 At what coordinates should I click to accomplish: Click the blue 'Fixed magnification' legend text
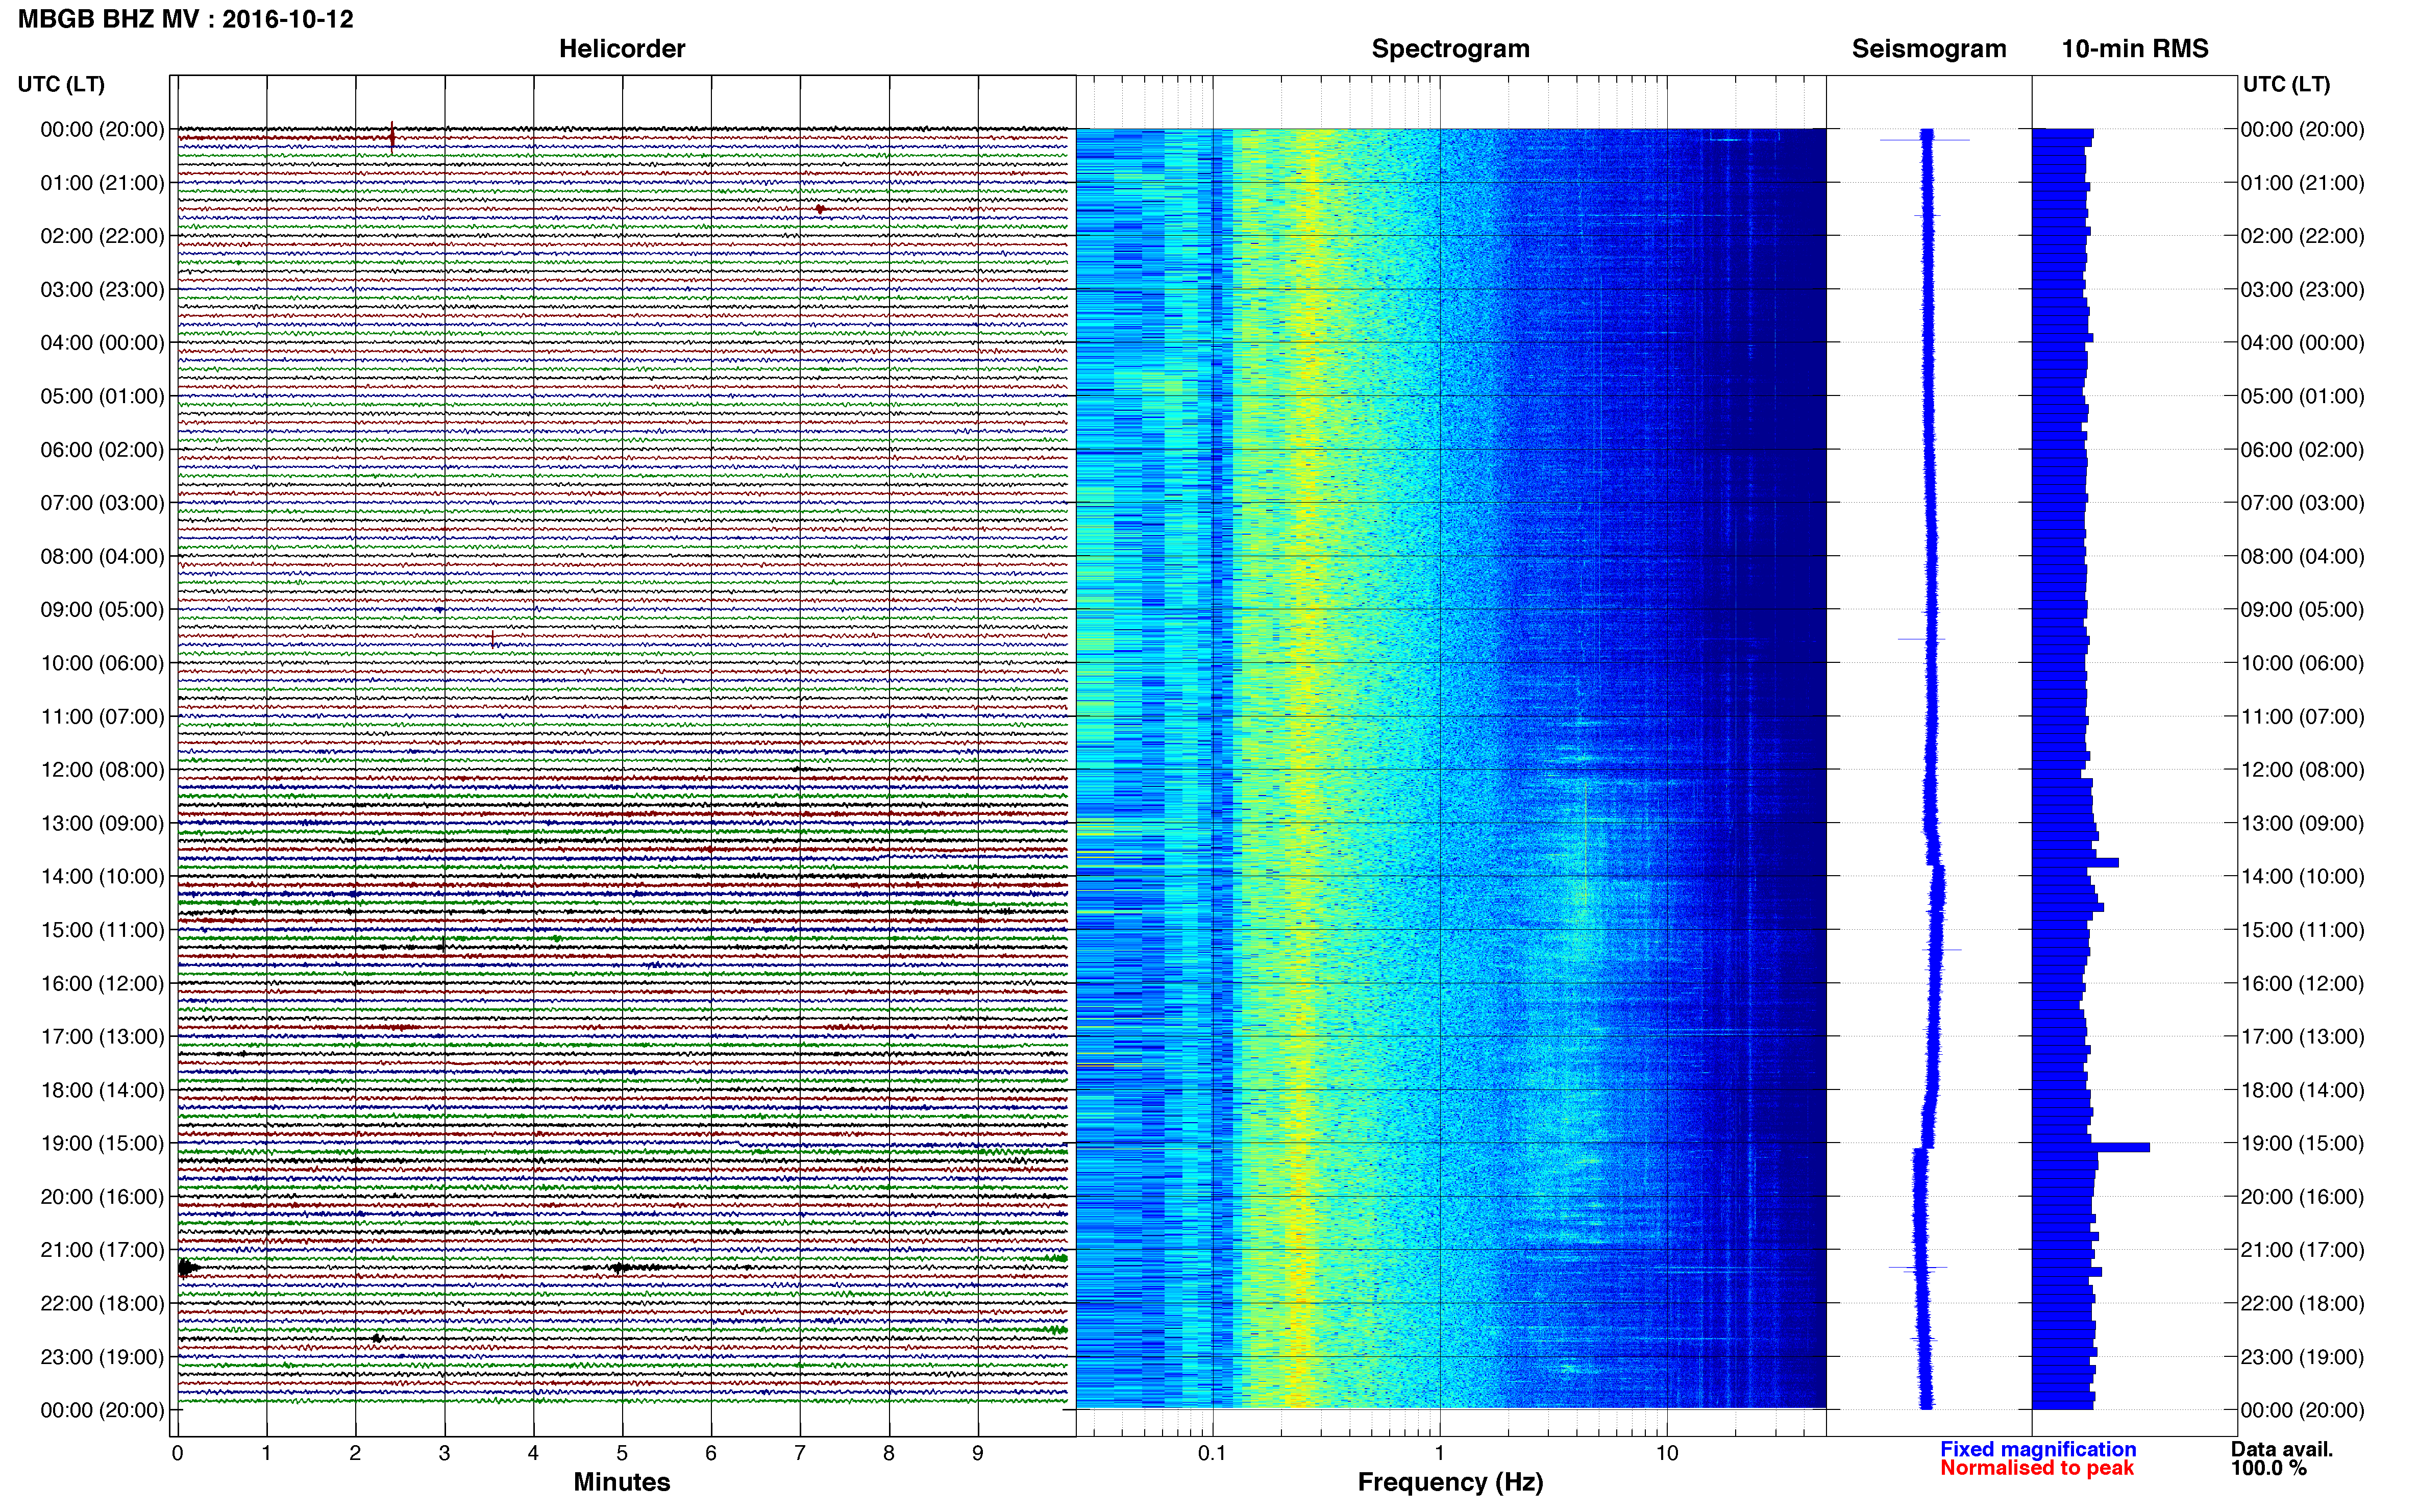pyautogui.click(x=2038, y=1449)
